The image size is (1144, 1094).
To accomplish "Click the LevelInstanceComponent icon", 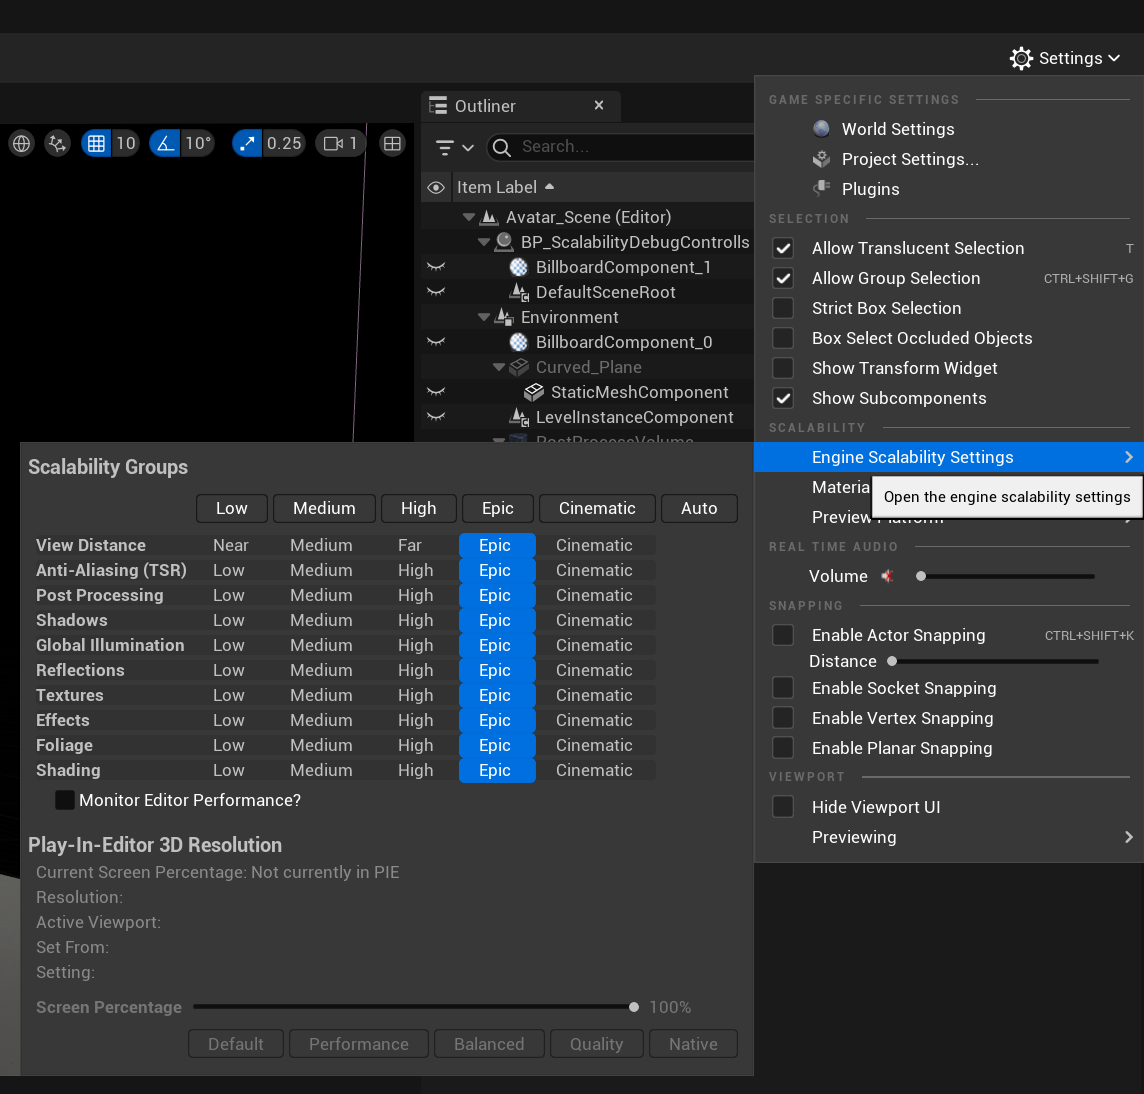I will point(519,417).
